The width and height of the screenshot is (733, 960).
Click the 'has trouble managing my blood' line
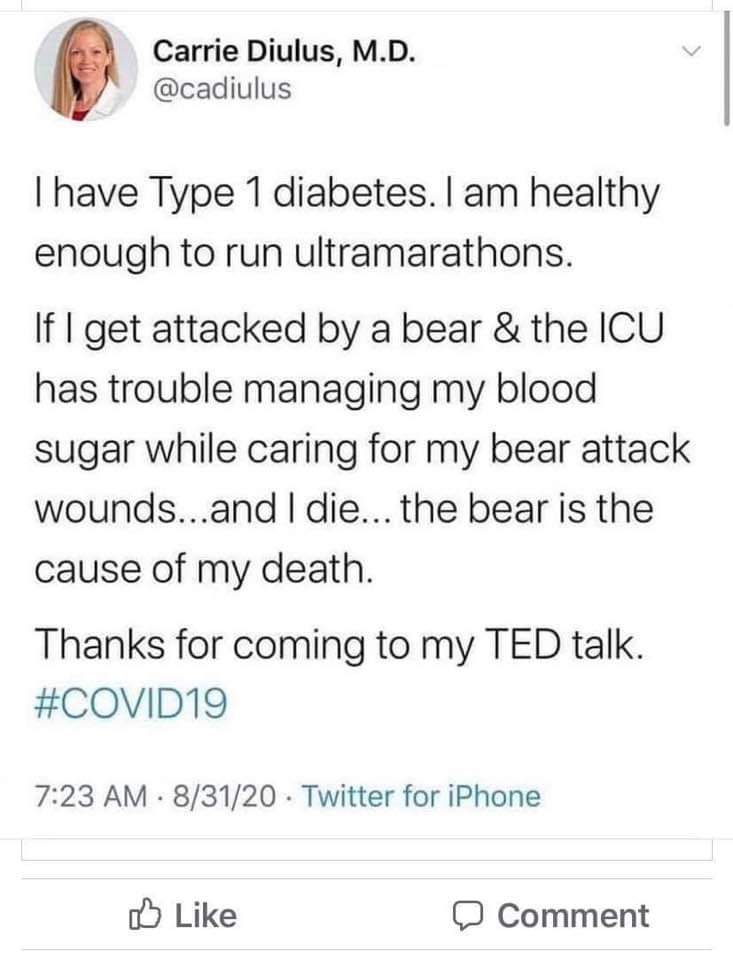[x=315, y=389]
